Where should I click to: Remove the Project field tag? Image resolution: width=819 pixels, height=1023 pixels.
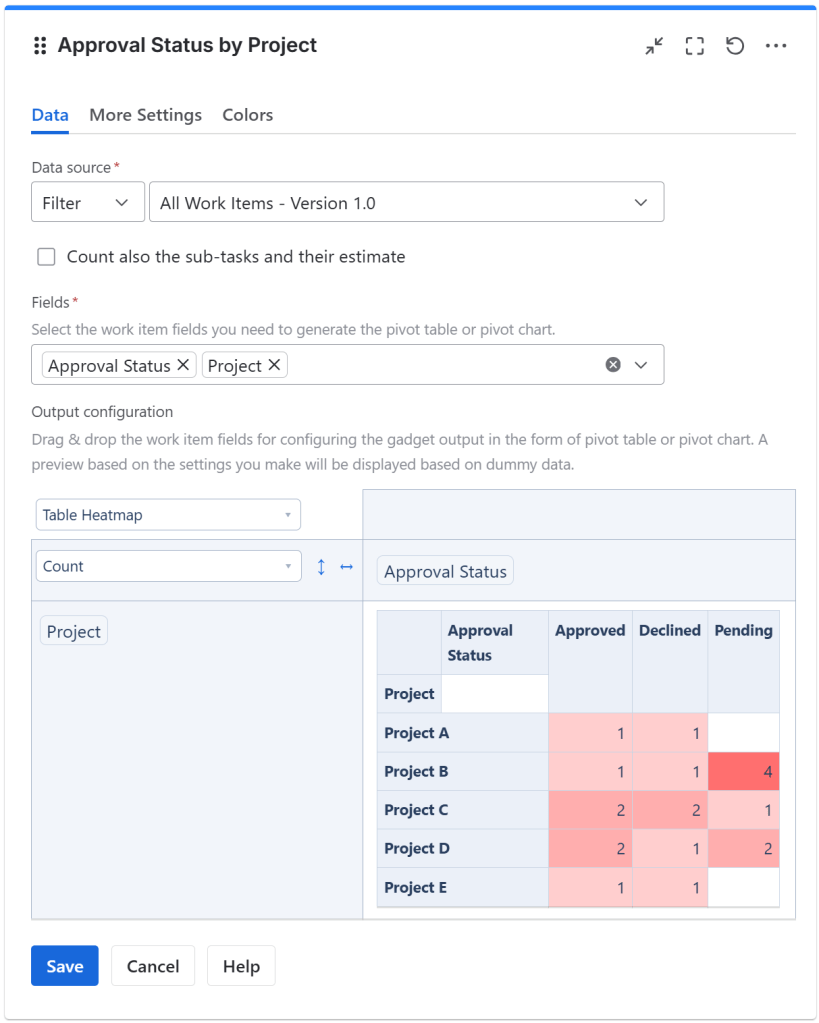point(274,365)
